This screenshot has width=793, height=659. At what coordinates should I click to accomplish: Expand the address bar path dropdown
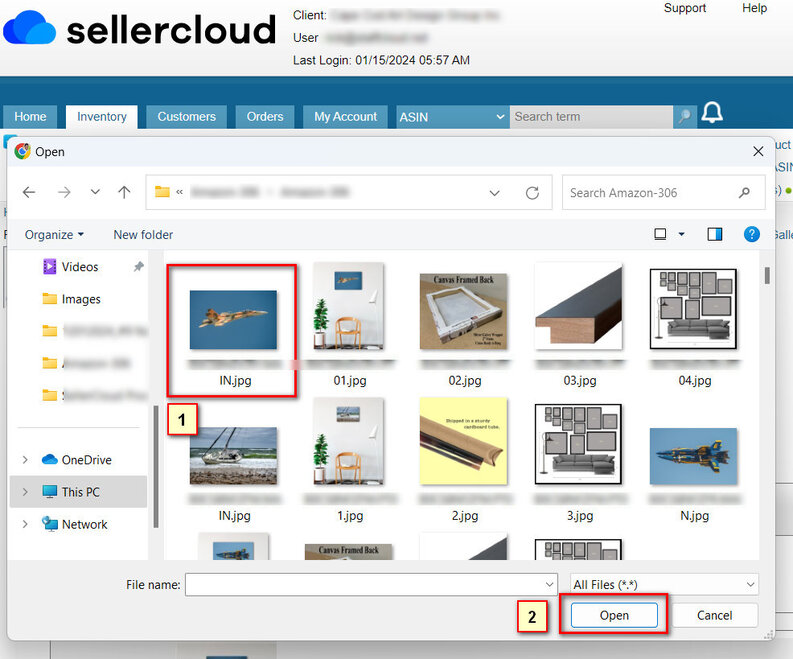pos(495,193)
